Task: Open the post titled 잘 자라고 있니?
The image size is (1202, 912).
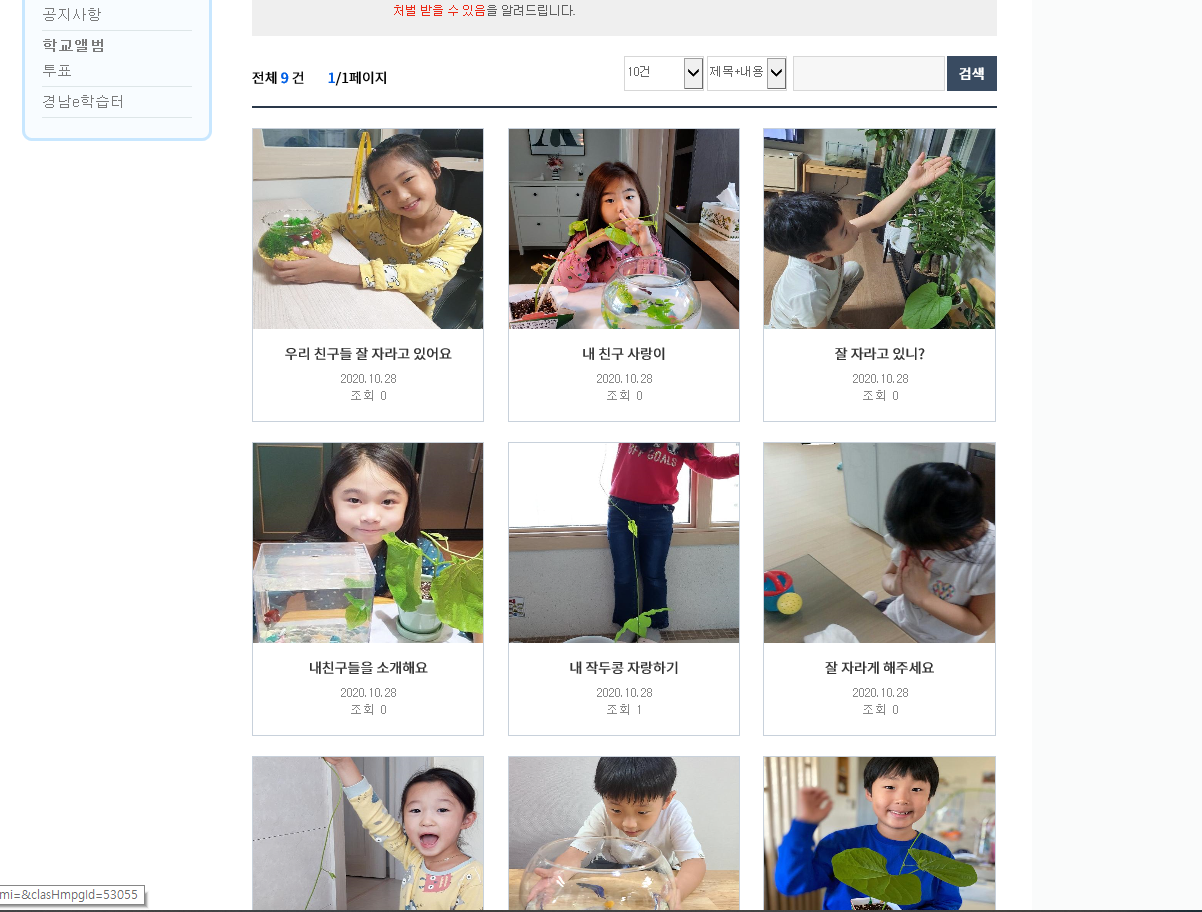Action: (880, 354)
